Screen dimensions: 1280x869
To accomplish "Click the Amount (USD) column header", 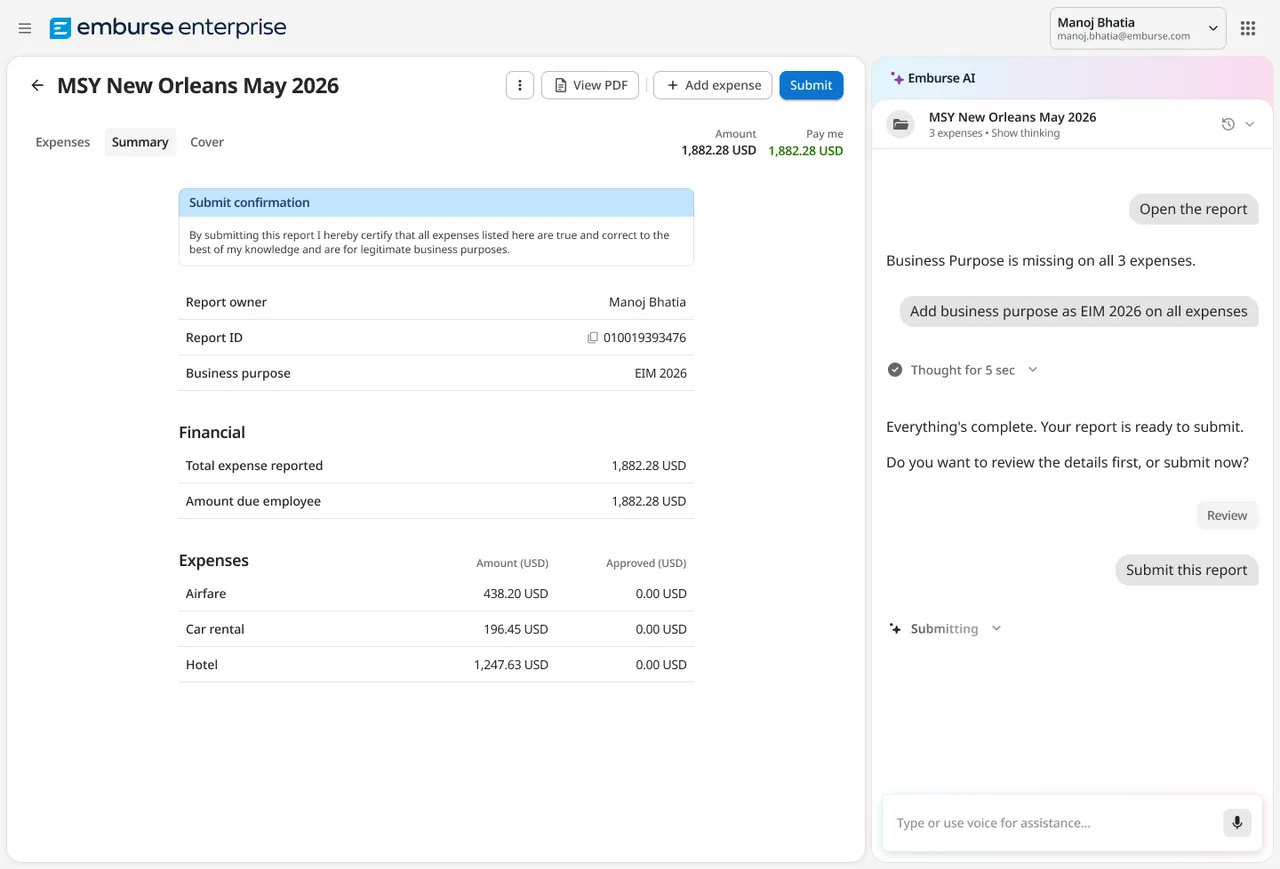I will coord(512,563).
